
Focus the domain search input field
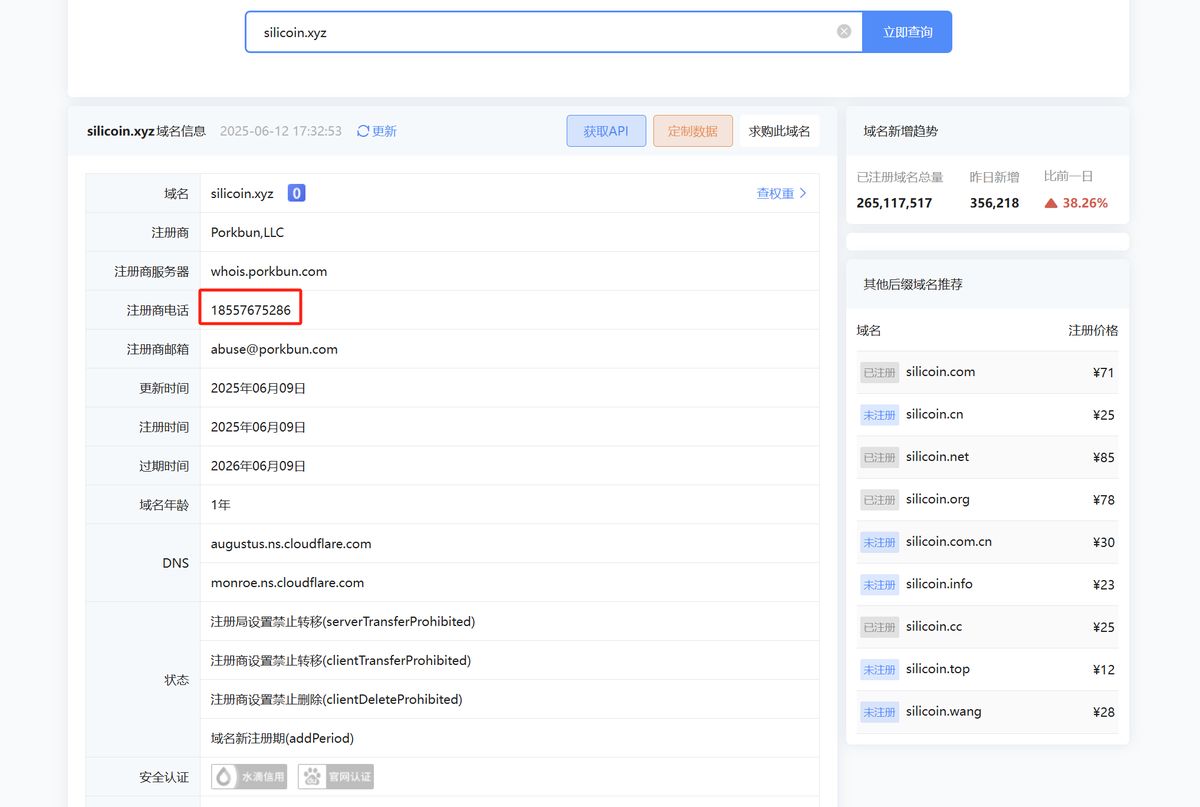[553, 32]
